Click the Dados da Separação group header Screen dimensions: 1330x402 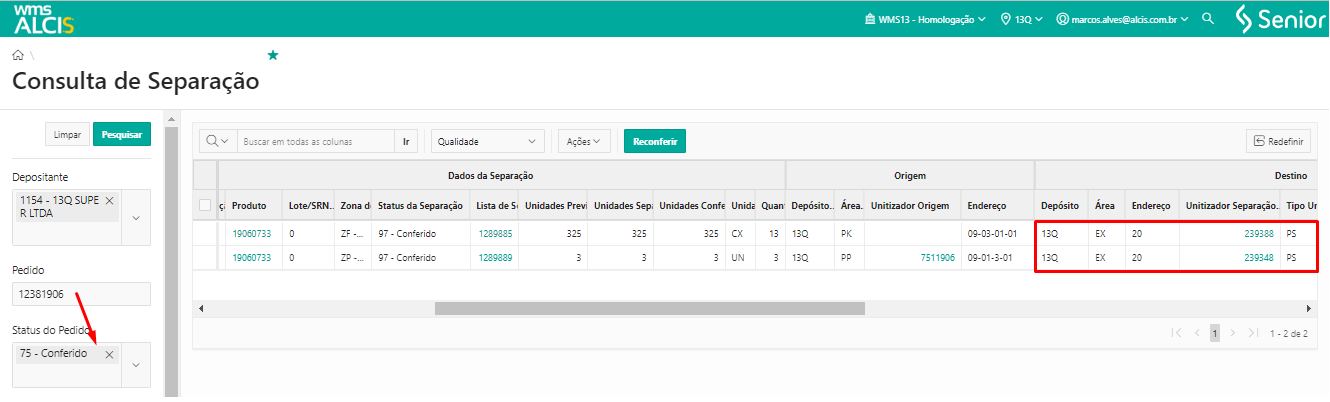click(489, 175)
